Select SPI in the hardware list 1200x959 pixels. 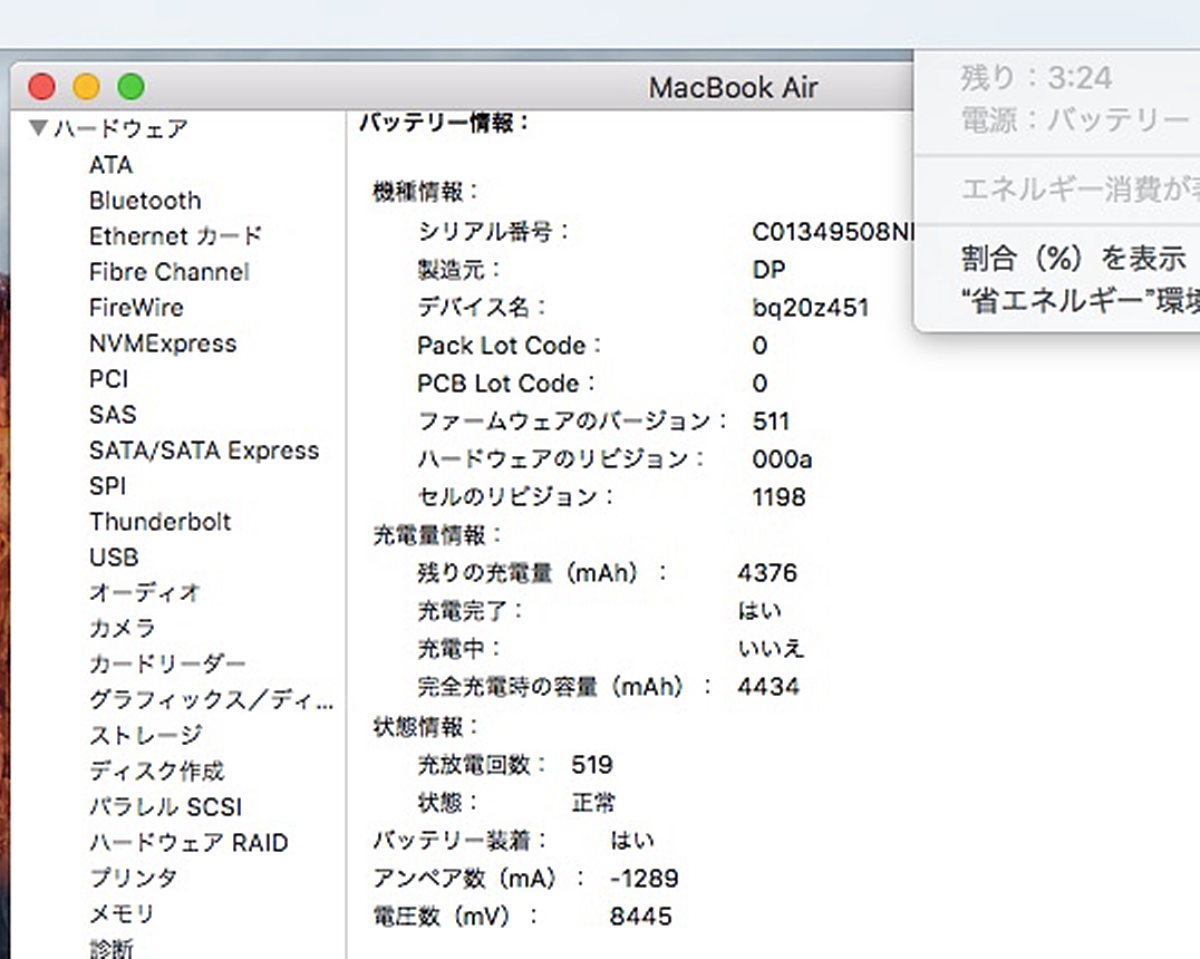coord(108,486)
